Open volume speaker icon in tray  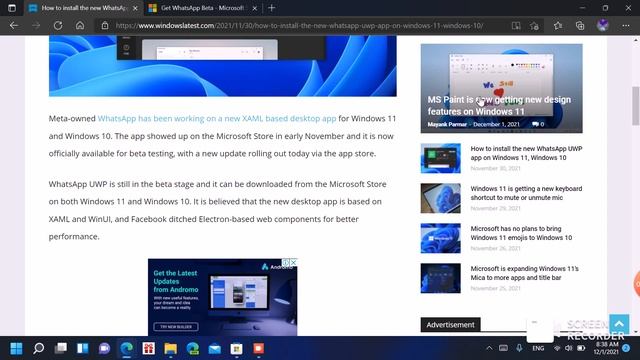pyautogui.click(x=569, y=348)
